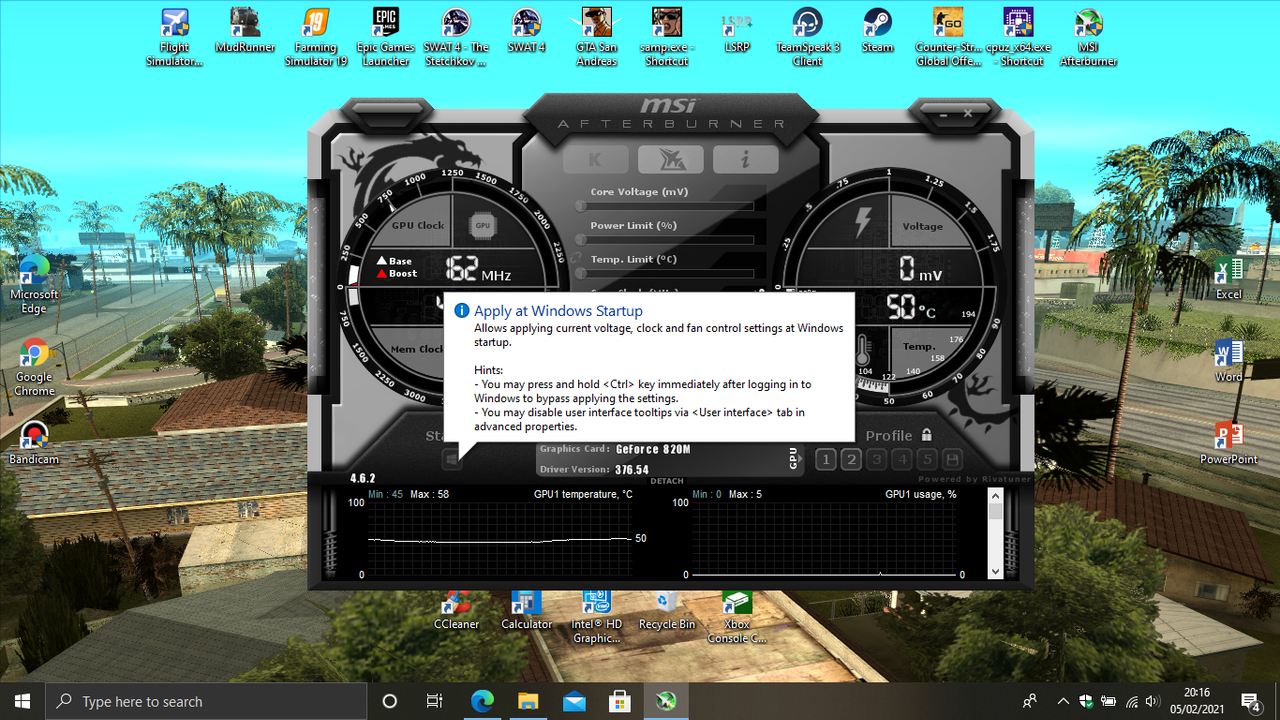Click the GPU1 temperature graph

coord(499,538)
